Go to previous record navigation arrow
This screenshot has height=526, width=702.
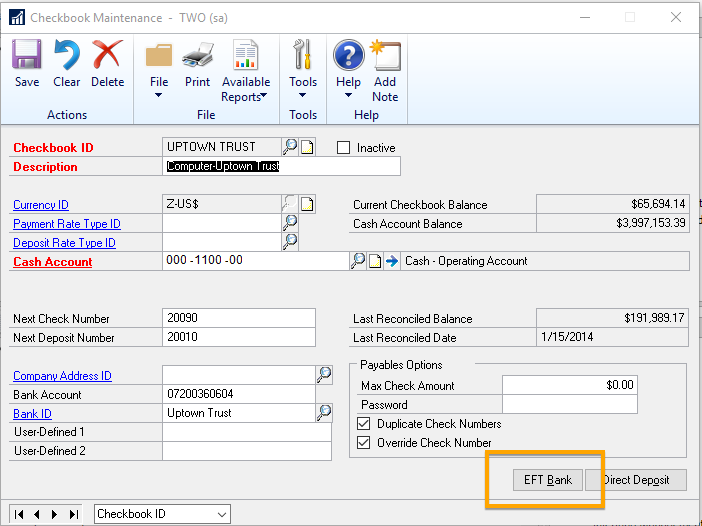[x=37, y=514]
